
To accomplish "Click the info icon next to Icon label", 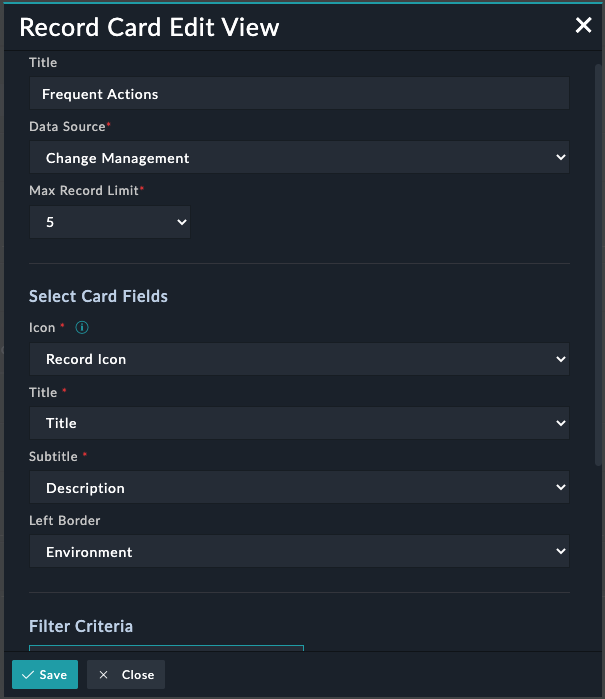I will click(x=82, y=327).
